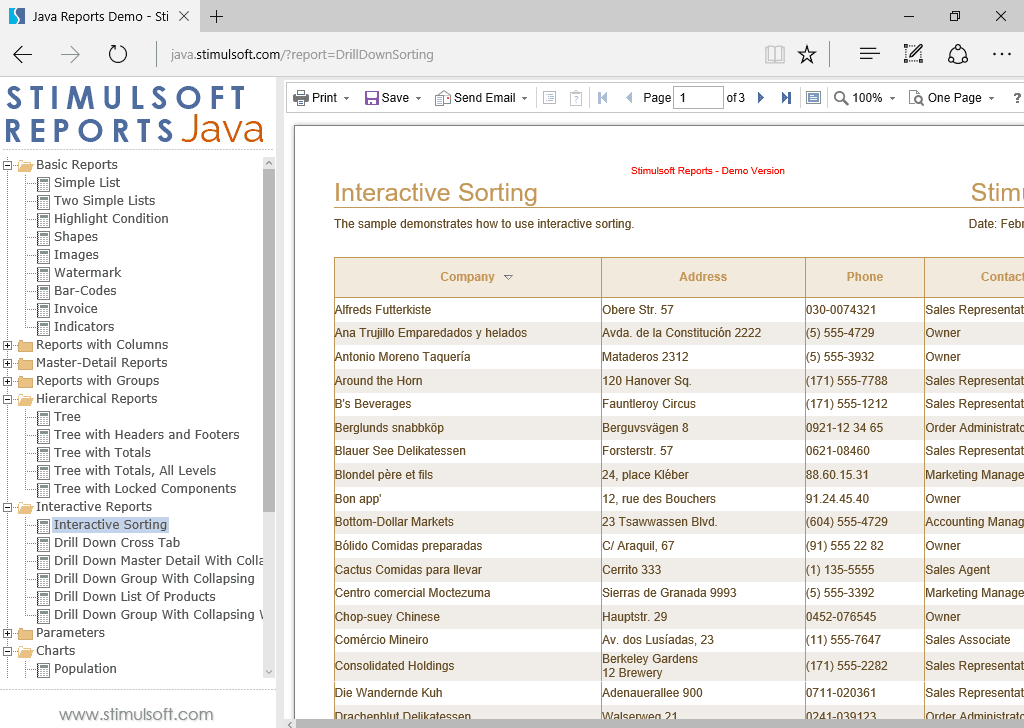Collapse the Interactive Reports folder
This screenshot has width=1024, height=728.
coord(7,507)
